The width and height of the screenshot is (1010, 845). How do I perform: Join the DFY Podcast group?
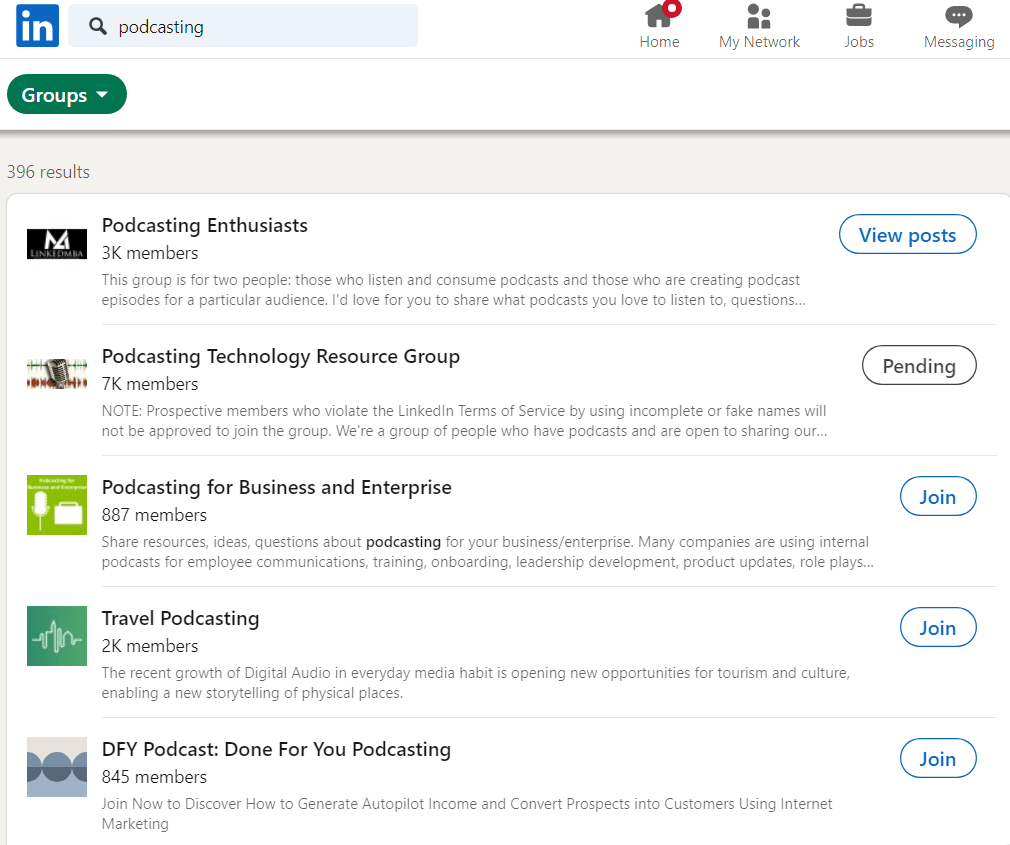tap(937, 759)
